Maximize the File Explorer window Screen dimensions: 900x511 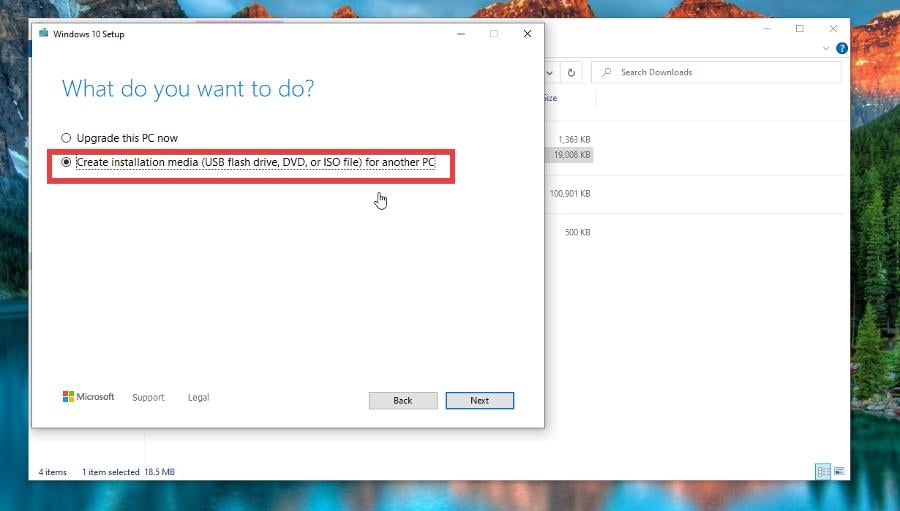[x=800, y=28]
